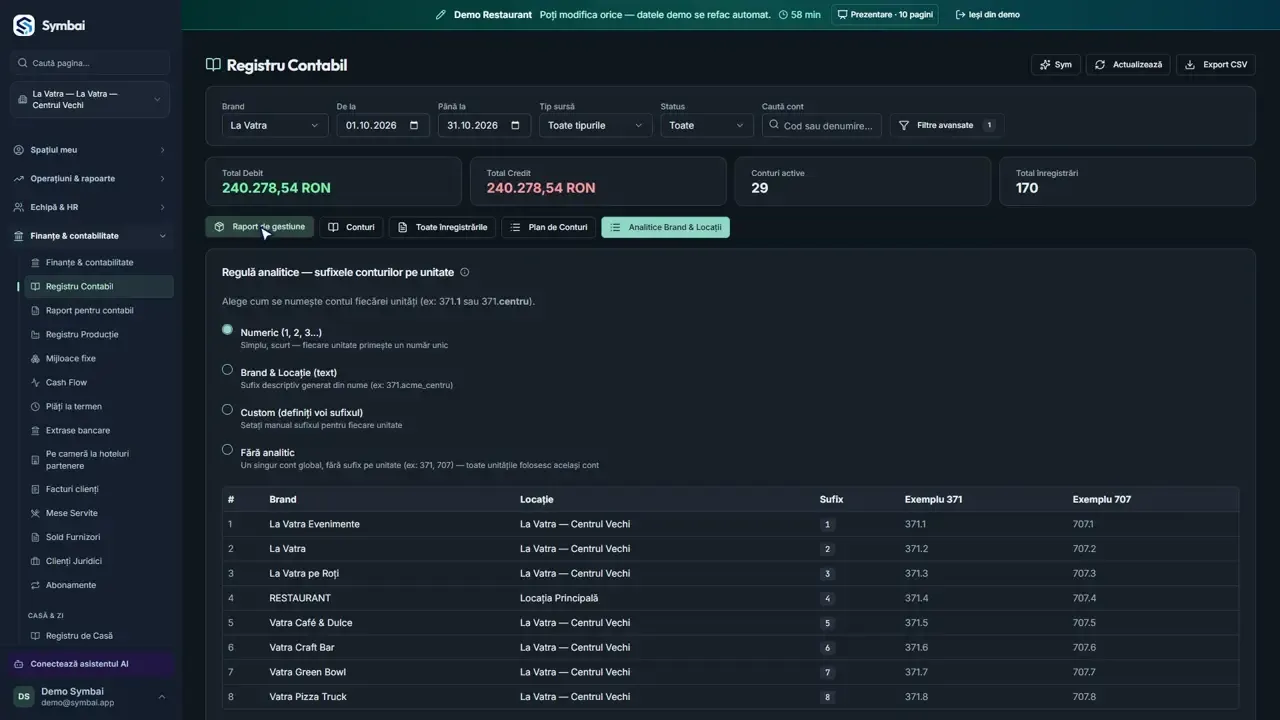1280x720 pixels.
Task: Select the Numeric (1, 2, 3...) radio option
Action: 227,329
